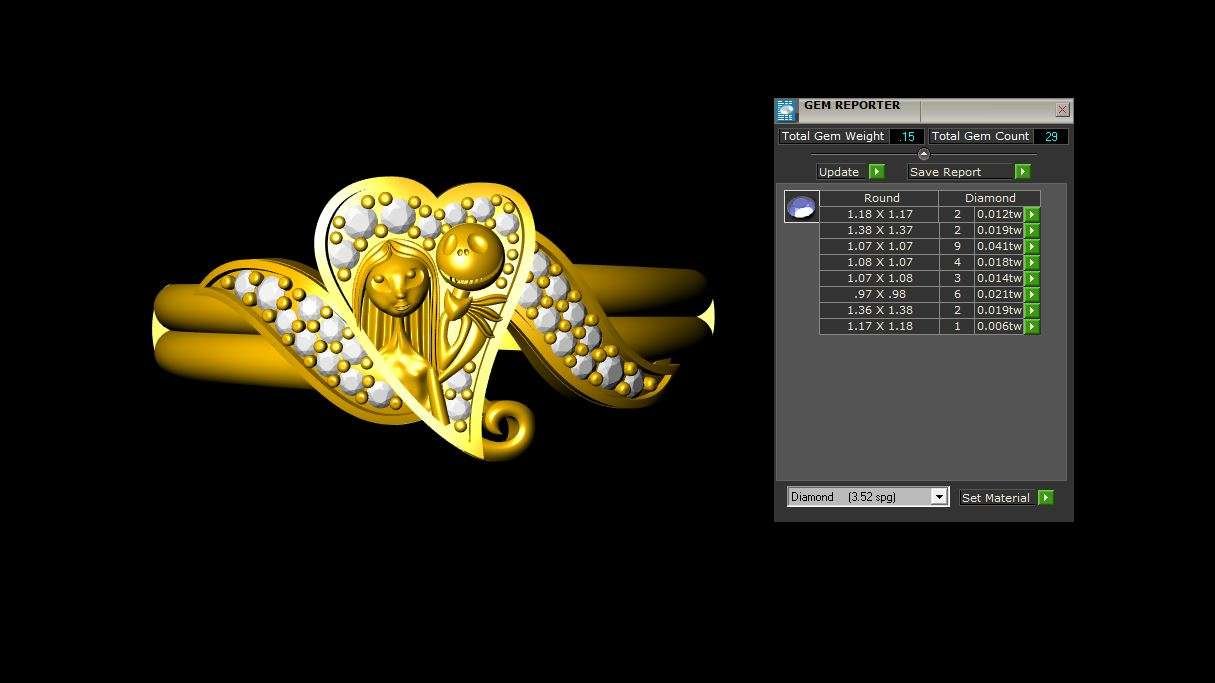Open the Diamond material dropdown
Screen dimensions: 1215x683
coord(938,497)
